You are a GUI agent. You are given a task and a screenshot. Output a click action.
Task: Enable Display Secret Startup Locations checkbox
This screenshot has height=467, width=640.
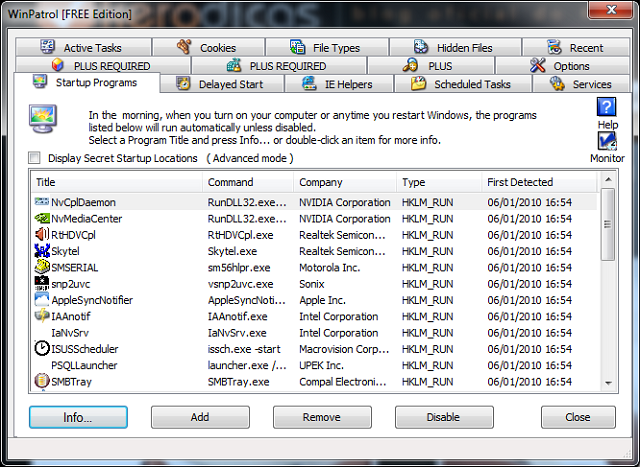(x=34, y=158)
